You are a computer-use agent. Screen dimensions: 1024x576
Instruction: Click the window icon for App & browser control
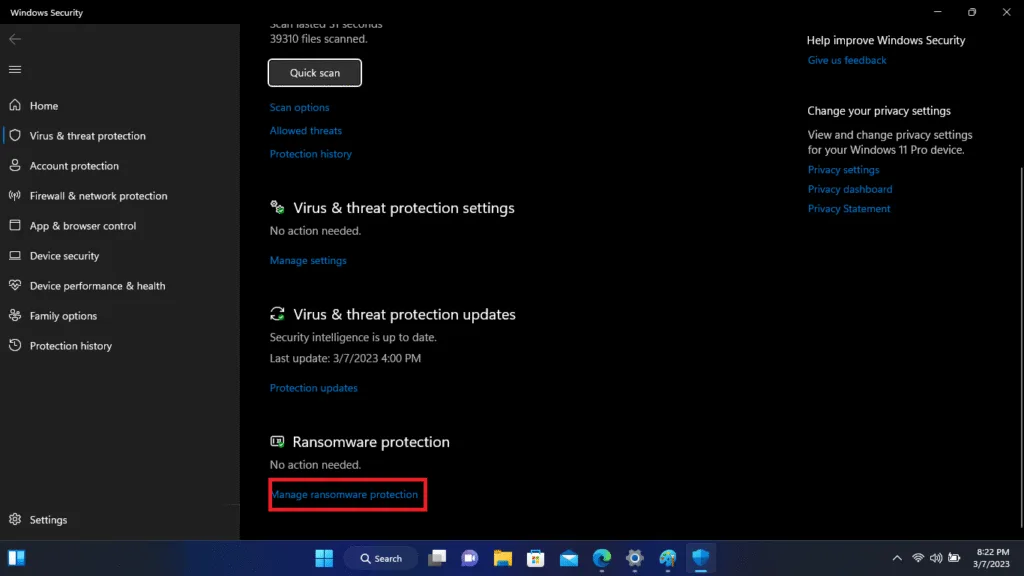click(x=15, y=225)
